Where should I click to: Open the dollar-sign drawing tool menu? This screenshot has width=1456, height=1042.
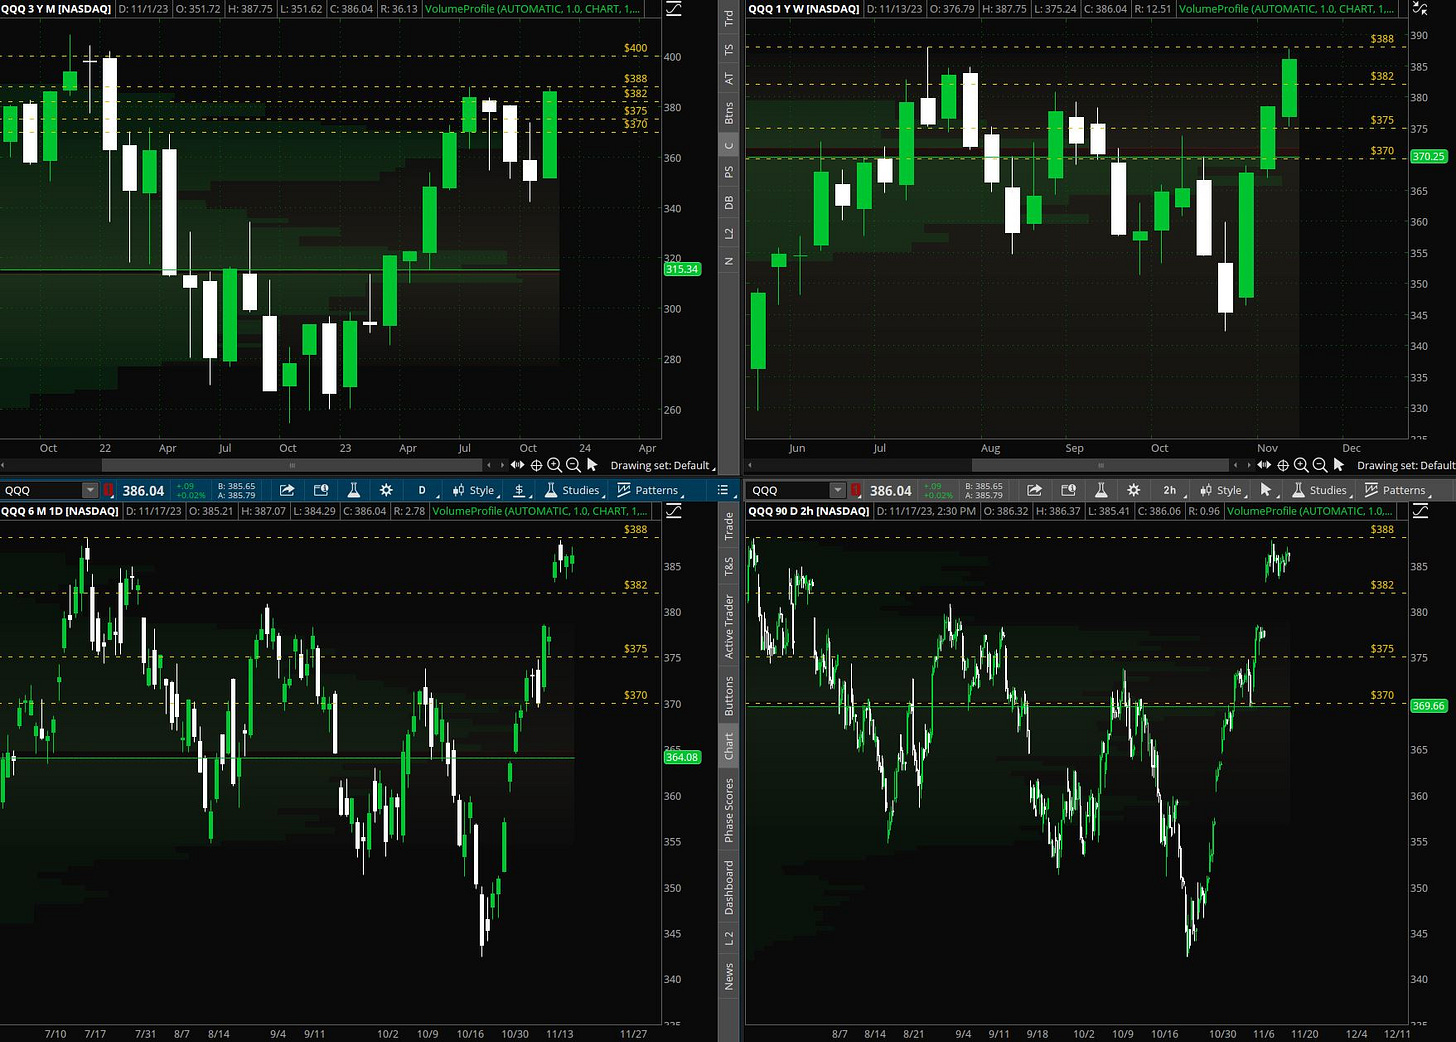click(x=519, y=490)
